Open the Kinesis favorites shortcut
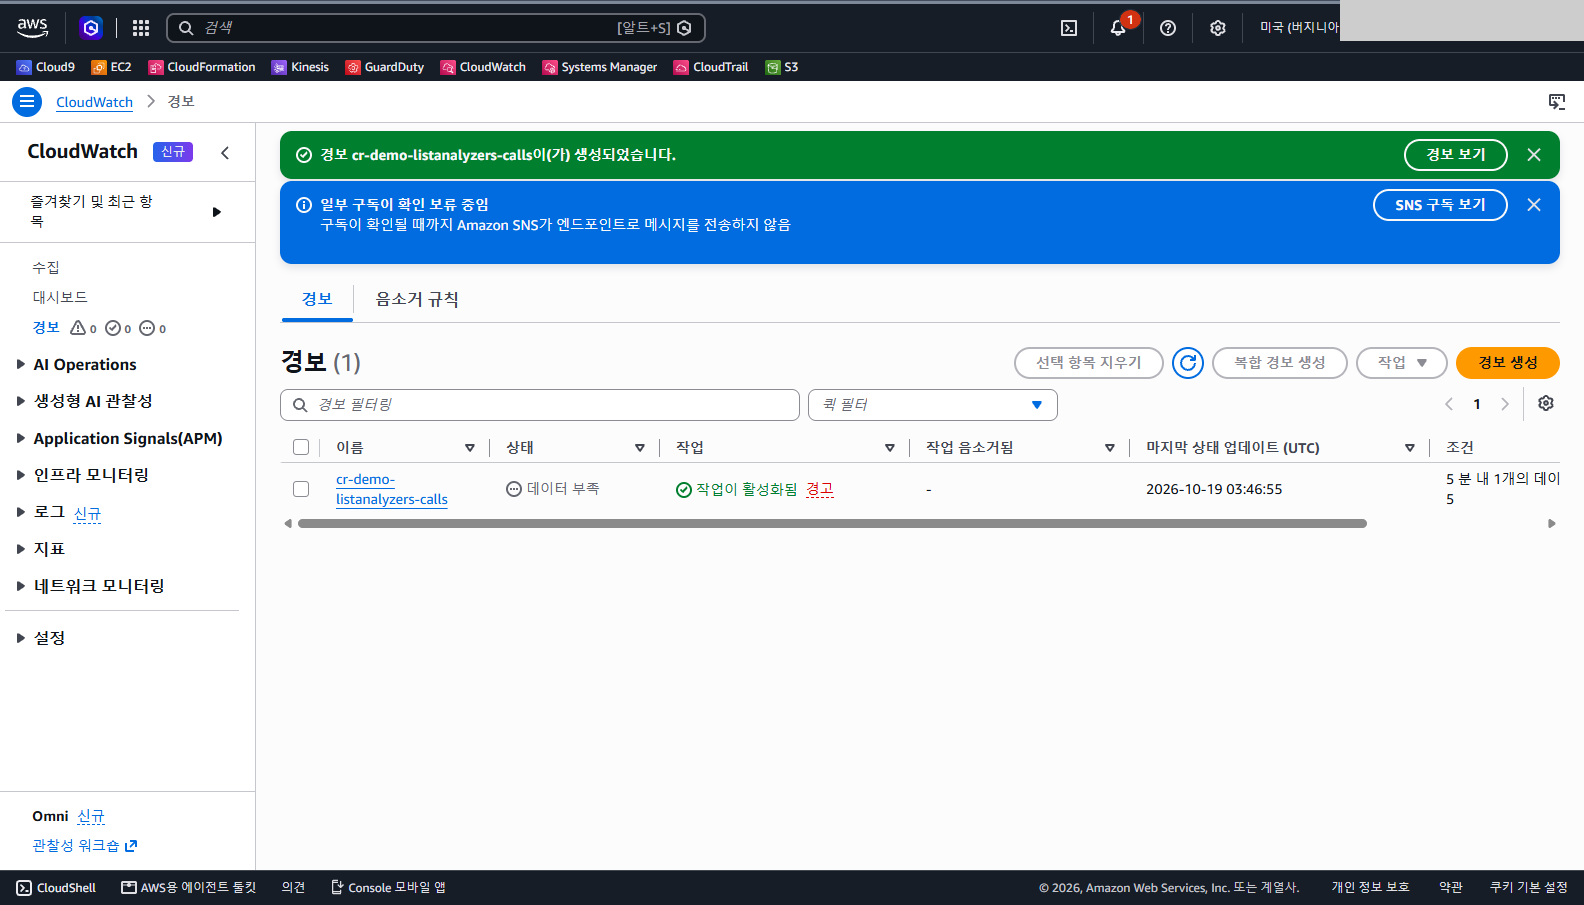 pyautogui.click(x=300, y=67)
